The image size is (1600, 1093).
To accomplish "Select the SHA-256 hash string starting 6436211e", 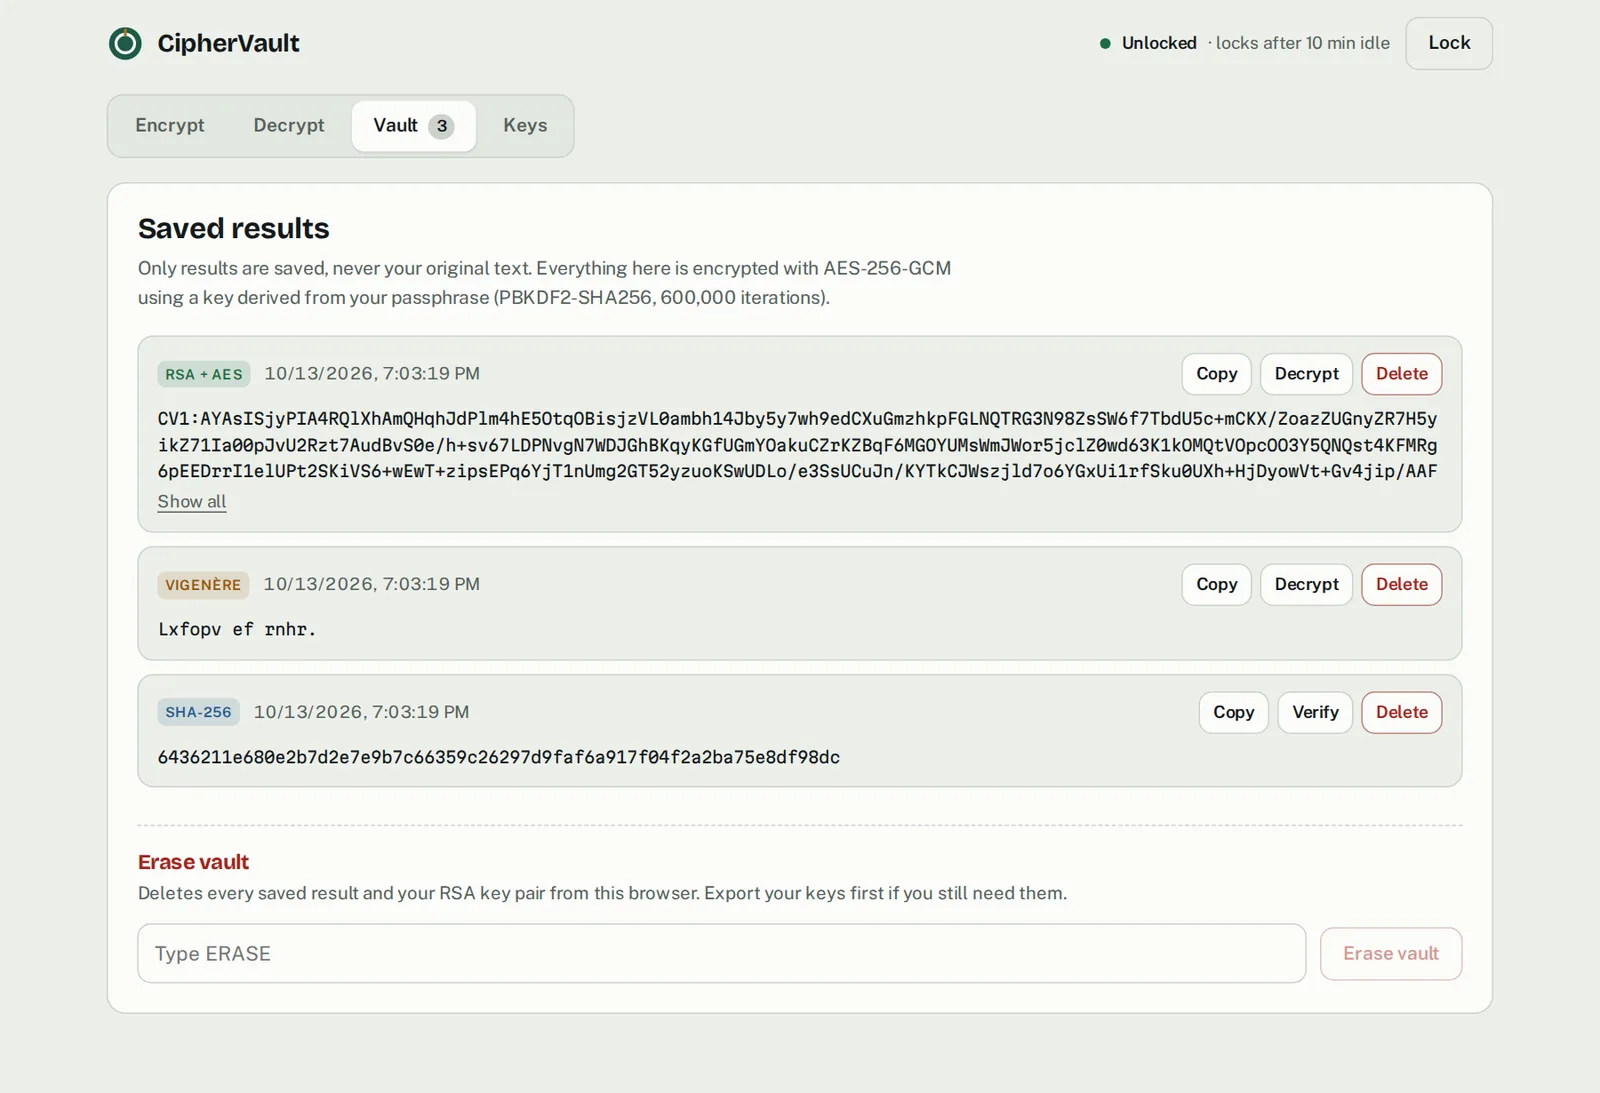I will click(499, 757).
